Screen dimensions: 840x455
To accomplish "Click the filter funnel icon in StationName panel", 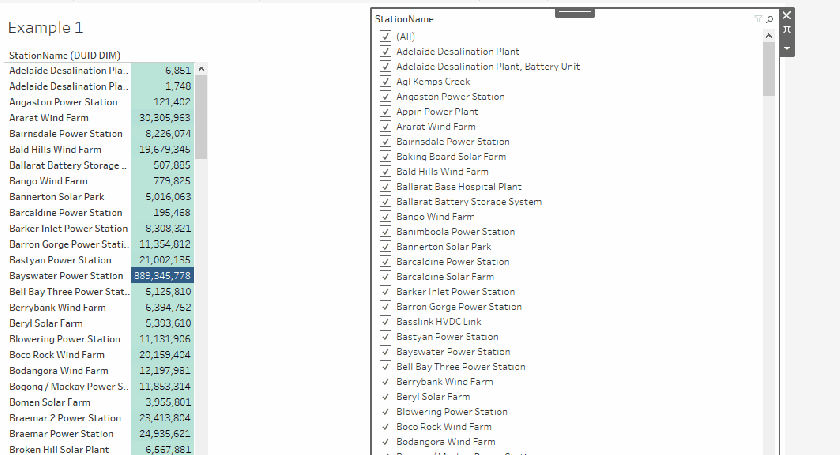I will coord(759,19).
